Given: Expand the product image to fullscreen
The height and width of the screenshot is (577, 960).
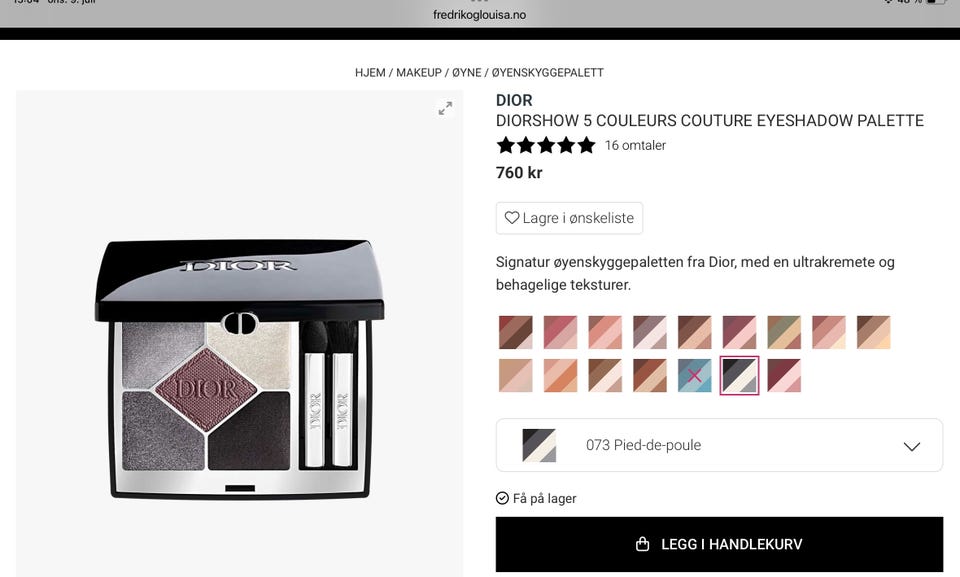Looking at the screenshot, I should click(x=446, y=108).
